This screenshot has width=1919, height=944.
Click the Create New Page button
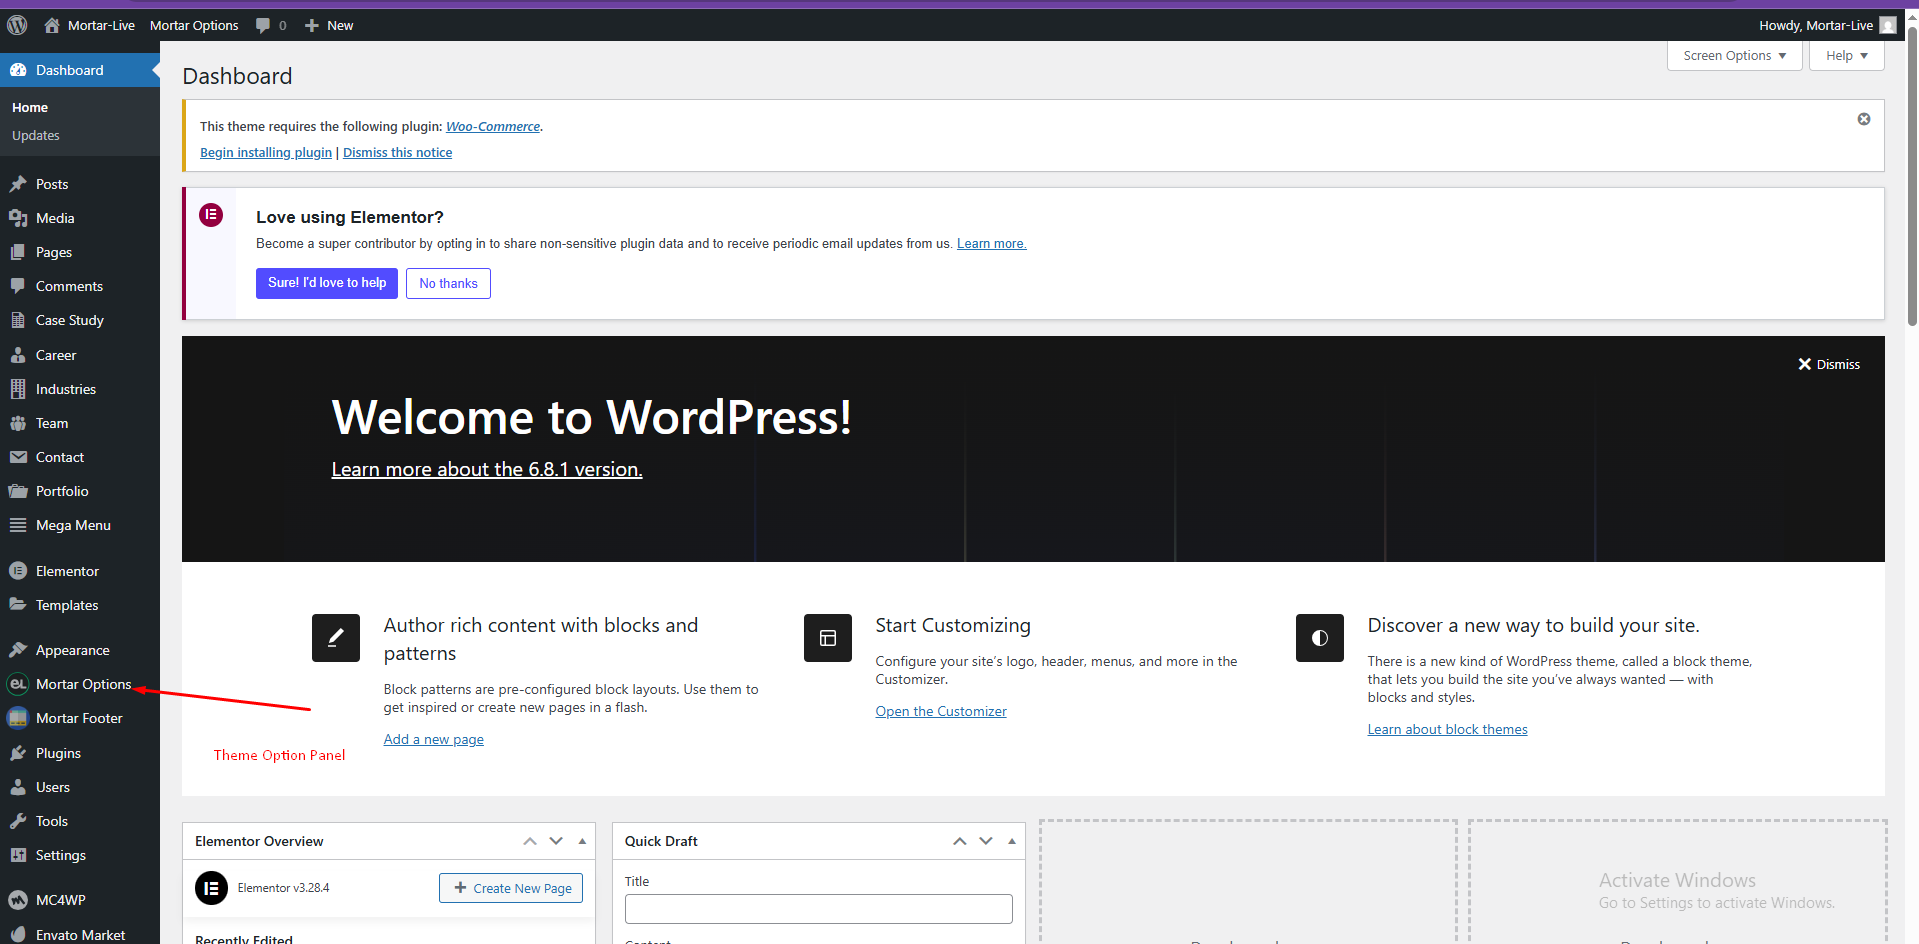pos(511,888)
